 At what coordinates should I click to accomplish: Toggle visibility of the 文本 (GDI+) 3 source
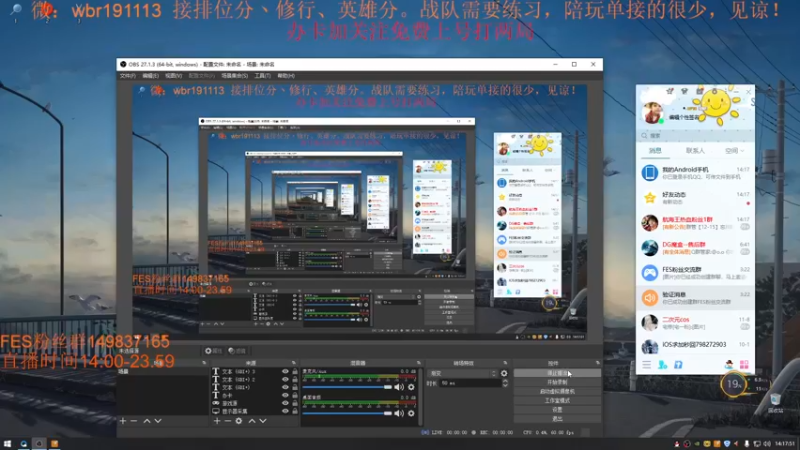(285, 371)
